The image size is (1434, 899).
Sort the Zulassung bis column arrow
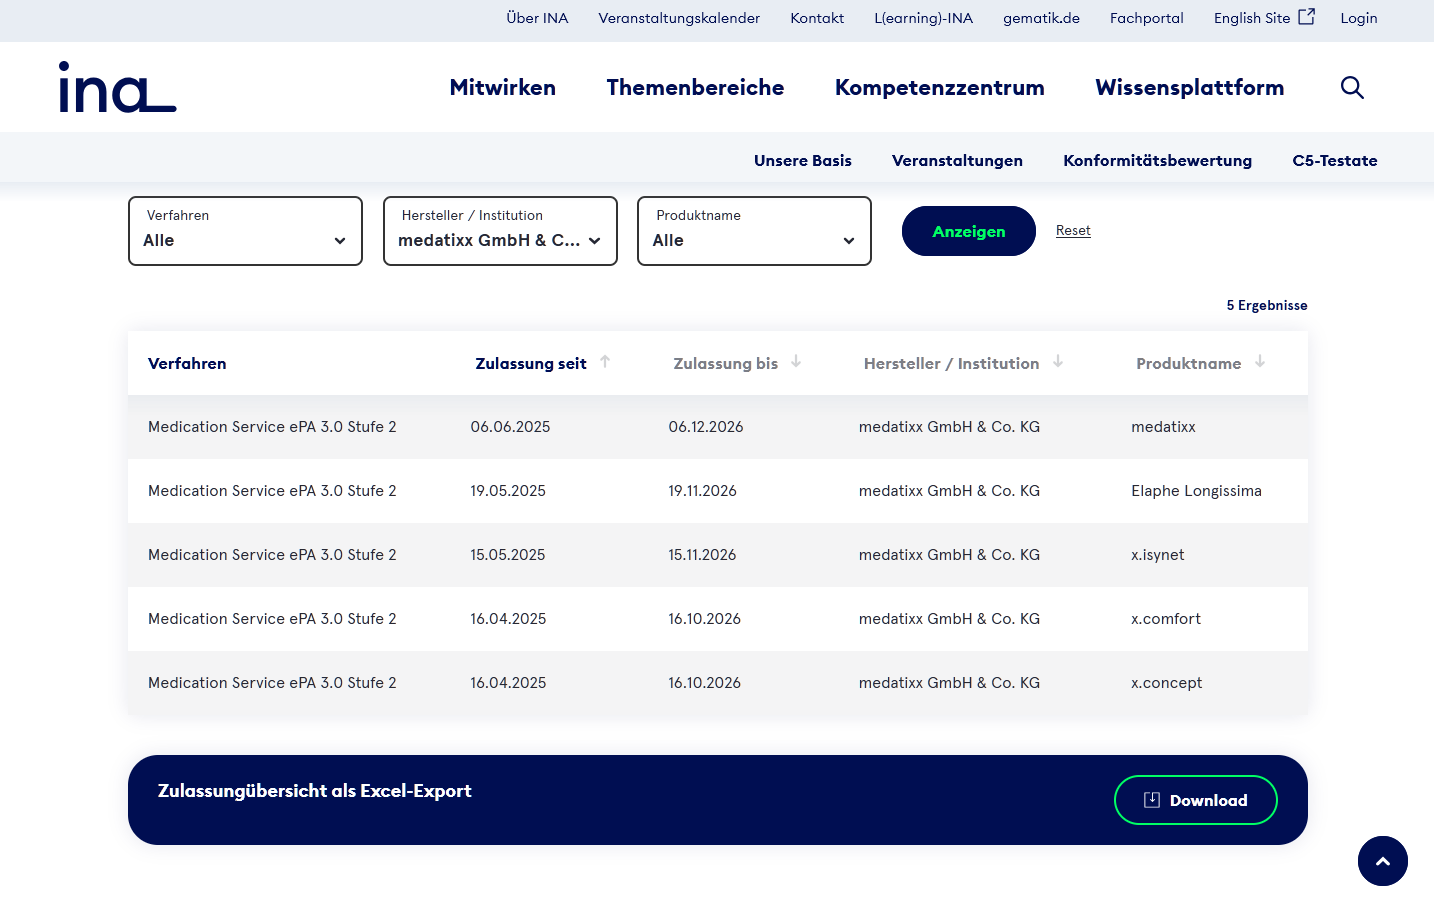[x=796, y=363]
